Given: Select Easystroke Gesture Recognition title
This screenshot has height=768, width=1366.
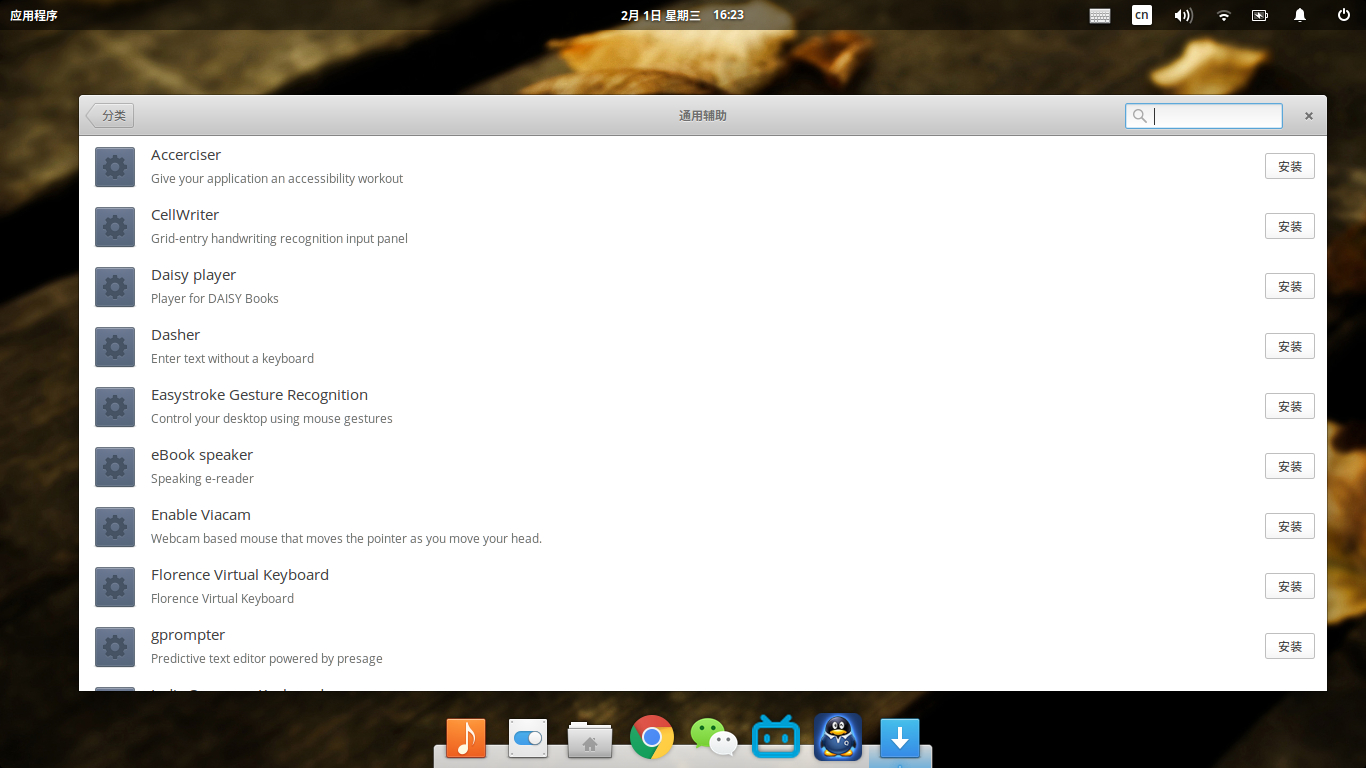Looking at the screenshot, I should click(259, 395).
